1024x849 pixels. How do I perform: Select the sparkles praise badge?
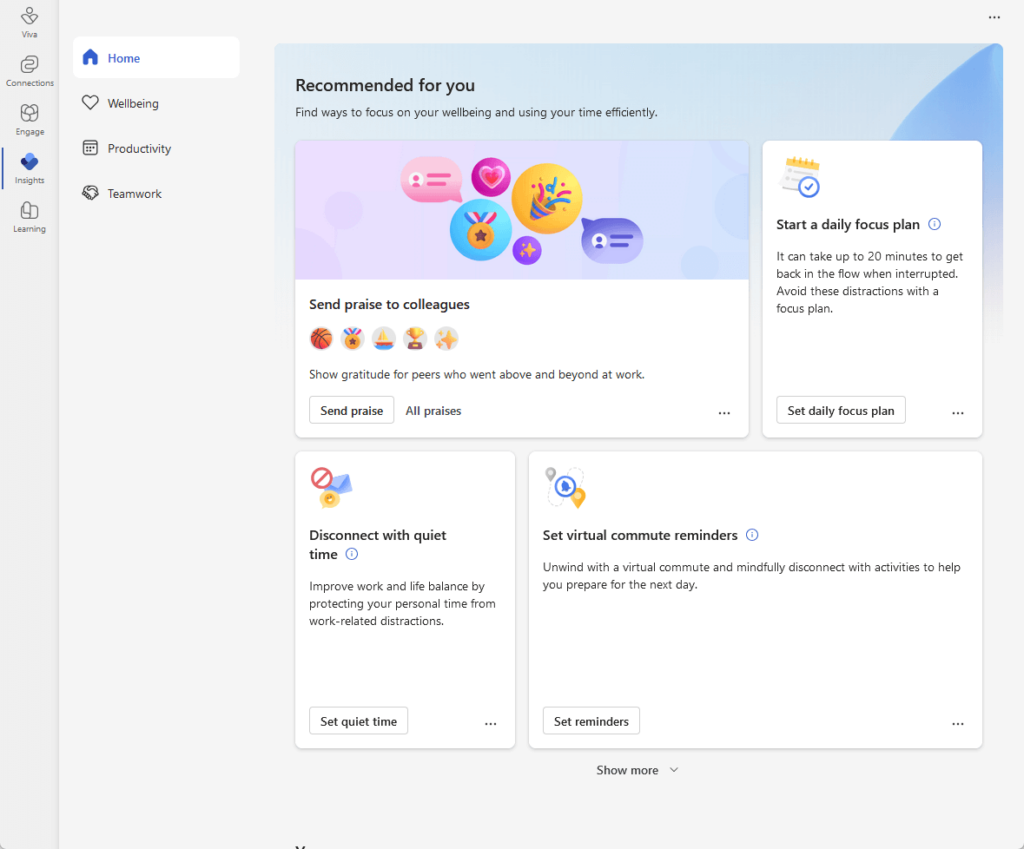click(x=447, y=338)
